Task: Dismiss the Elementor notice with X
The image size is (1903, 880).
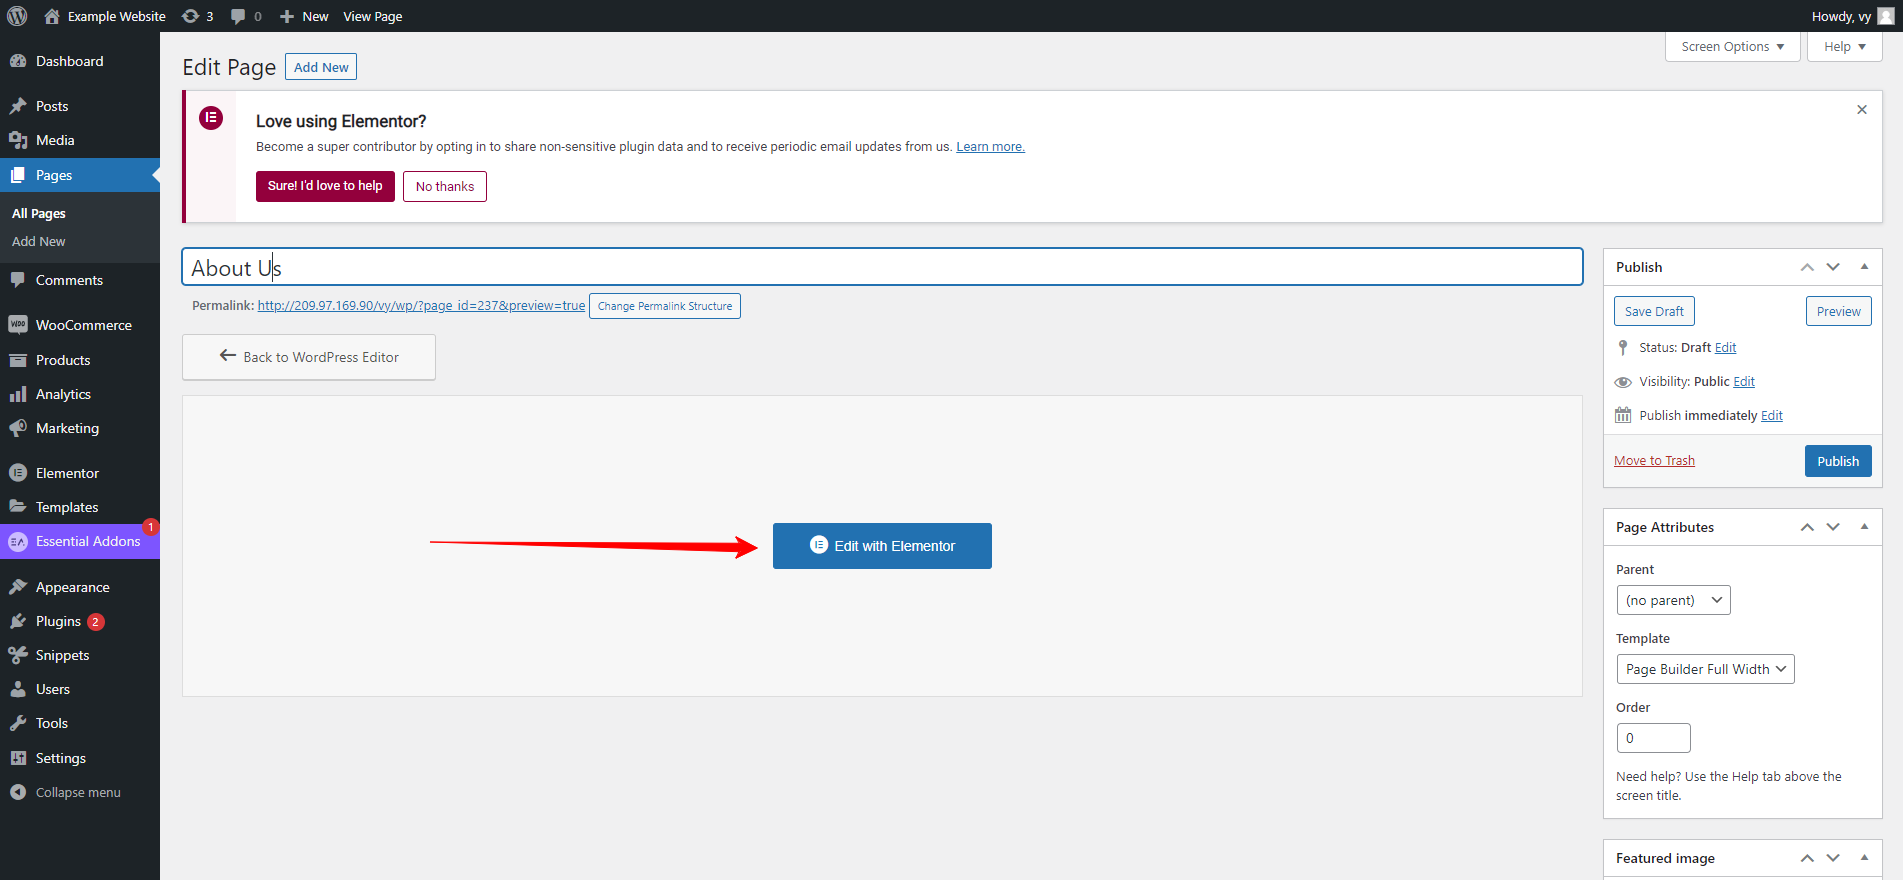Action: click(1862, 110)
